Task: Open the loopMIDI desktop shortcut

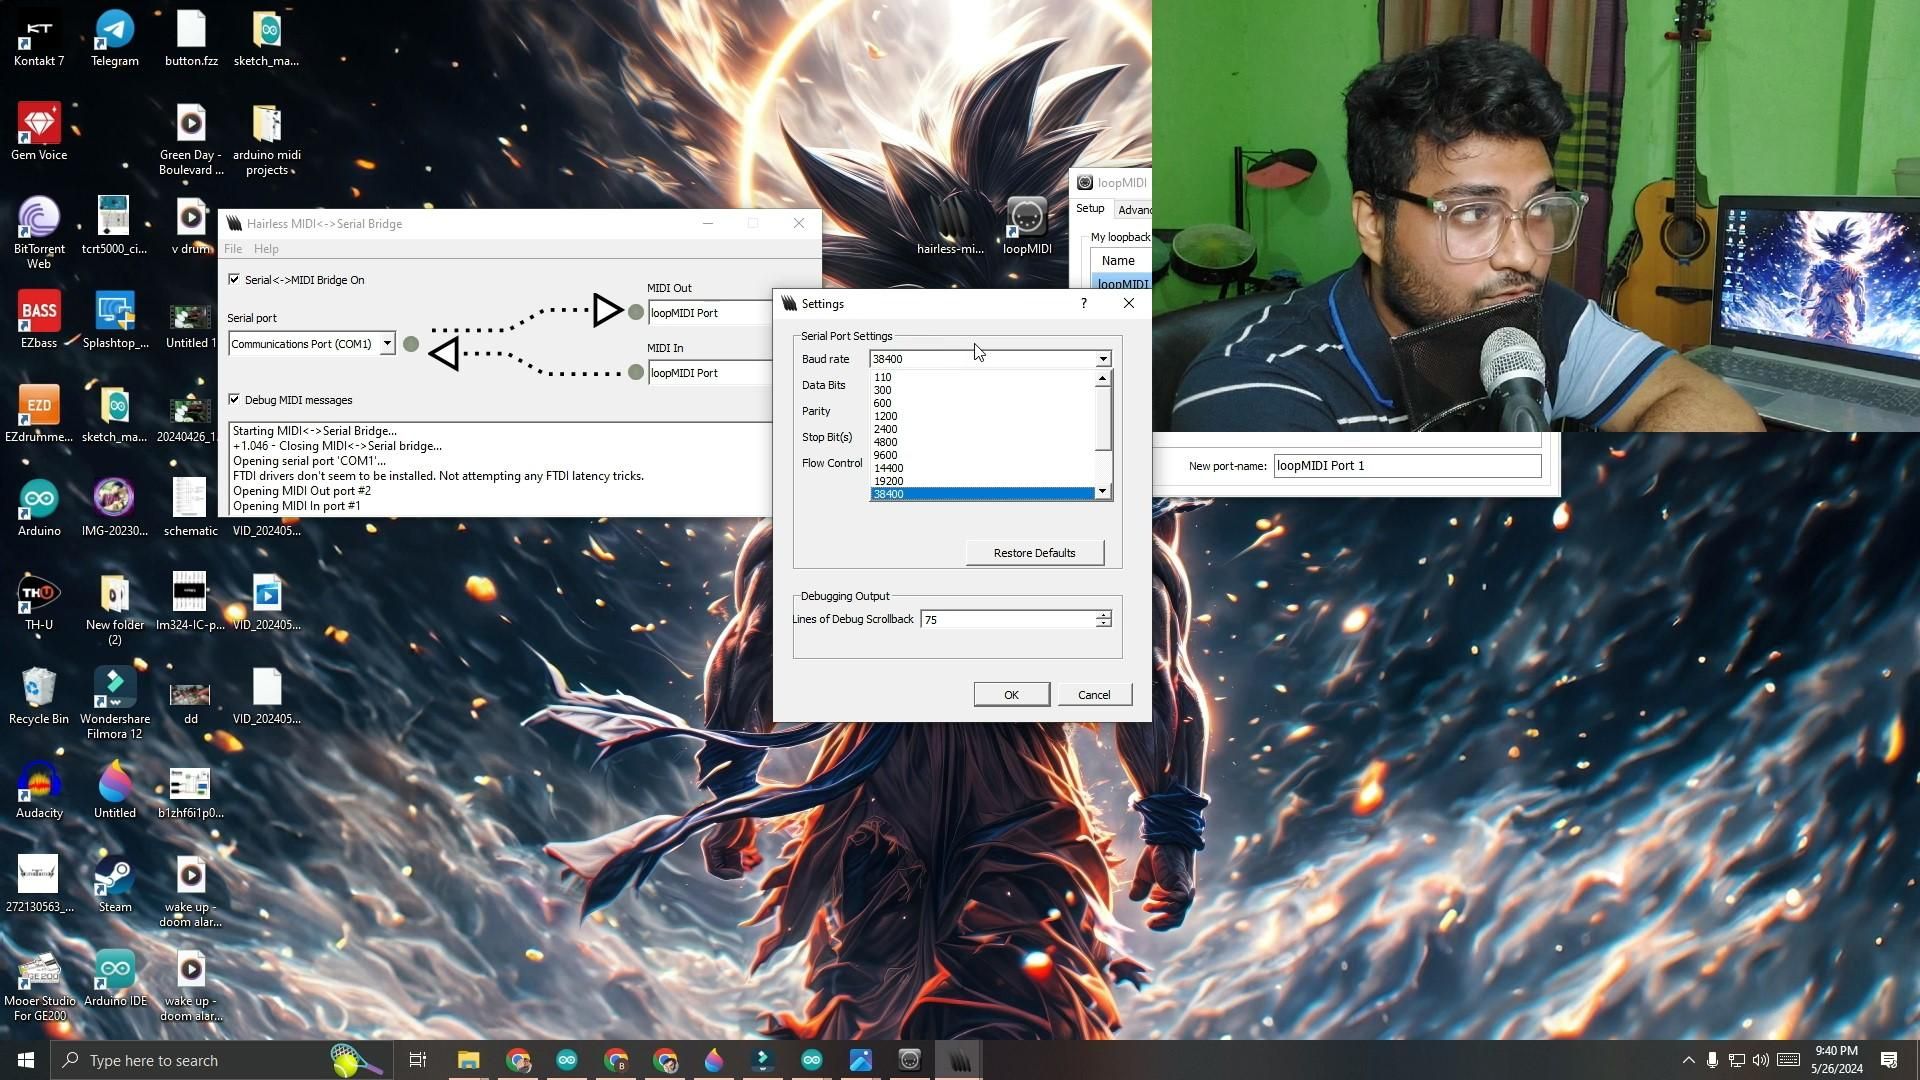Action: (x=1027, y=219)
